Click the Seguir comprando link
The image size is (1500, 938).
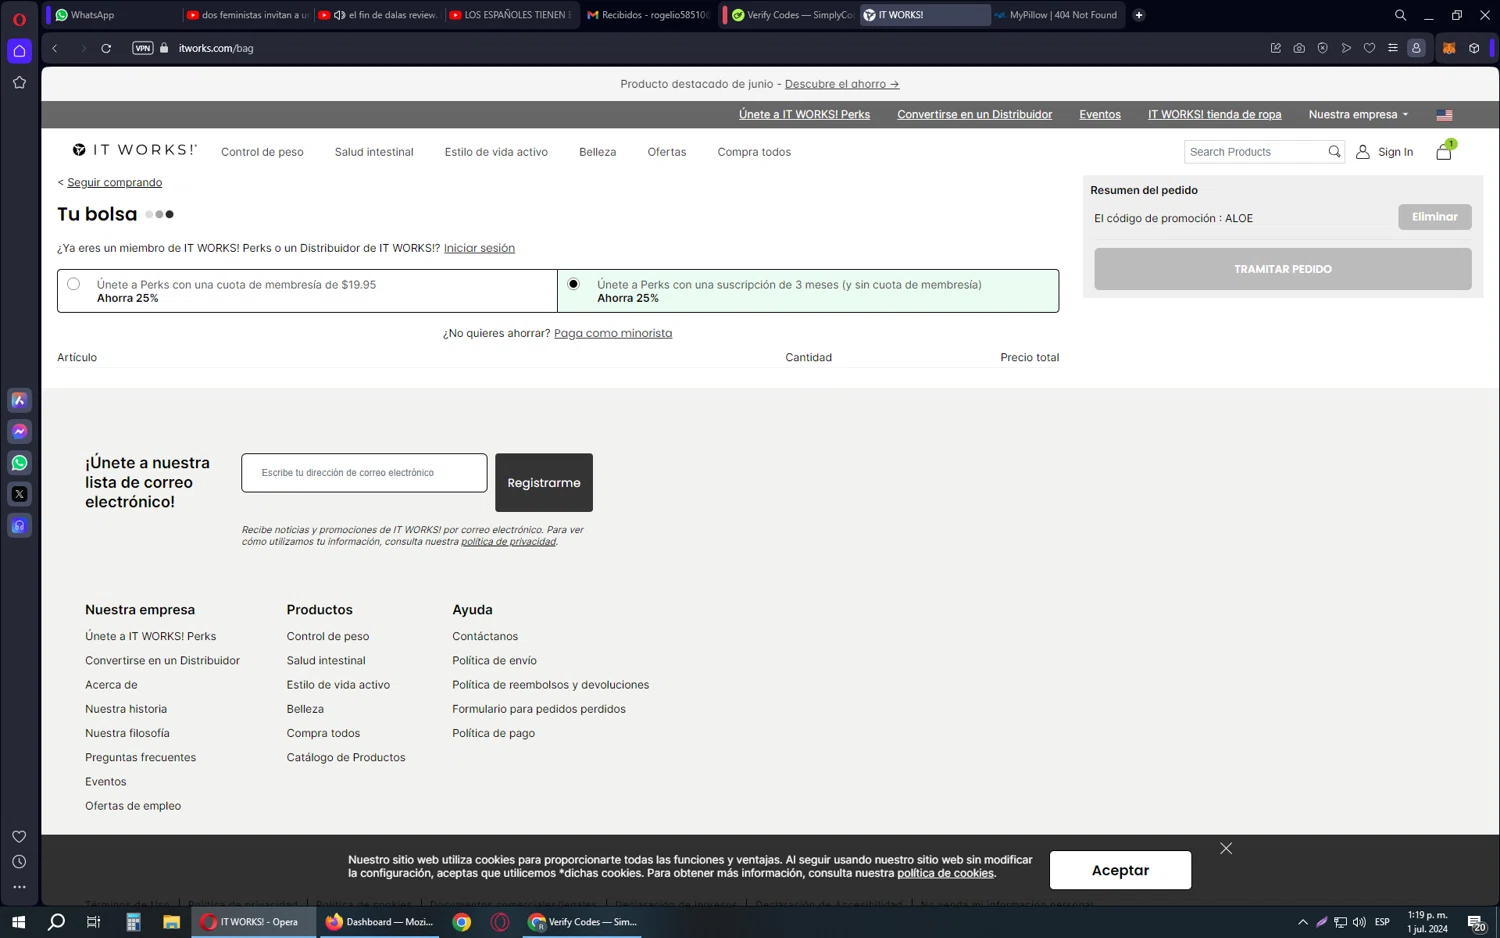(114, 182)
